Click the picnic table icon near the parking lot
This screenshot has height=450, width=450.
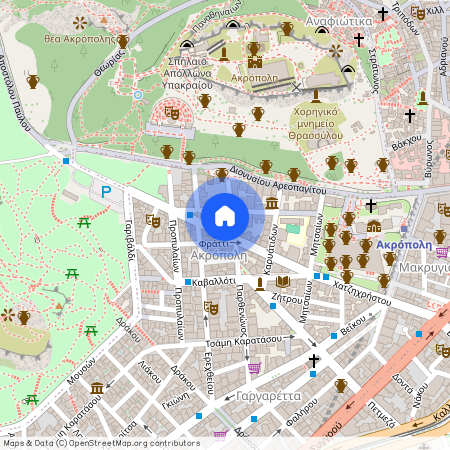[x=84, y=222]
